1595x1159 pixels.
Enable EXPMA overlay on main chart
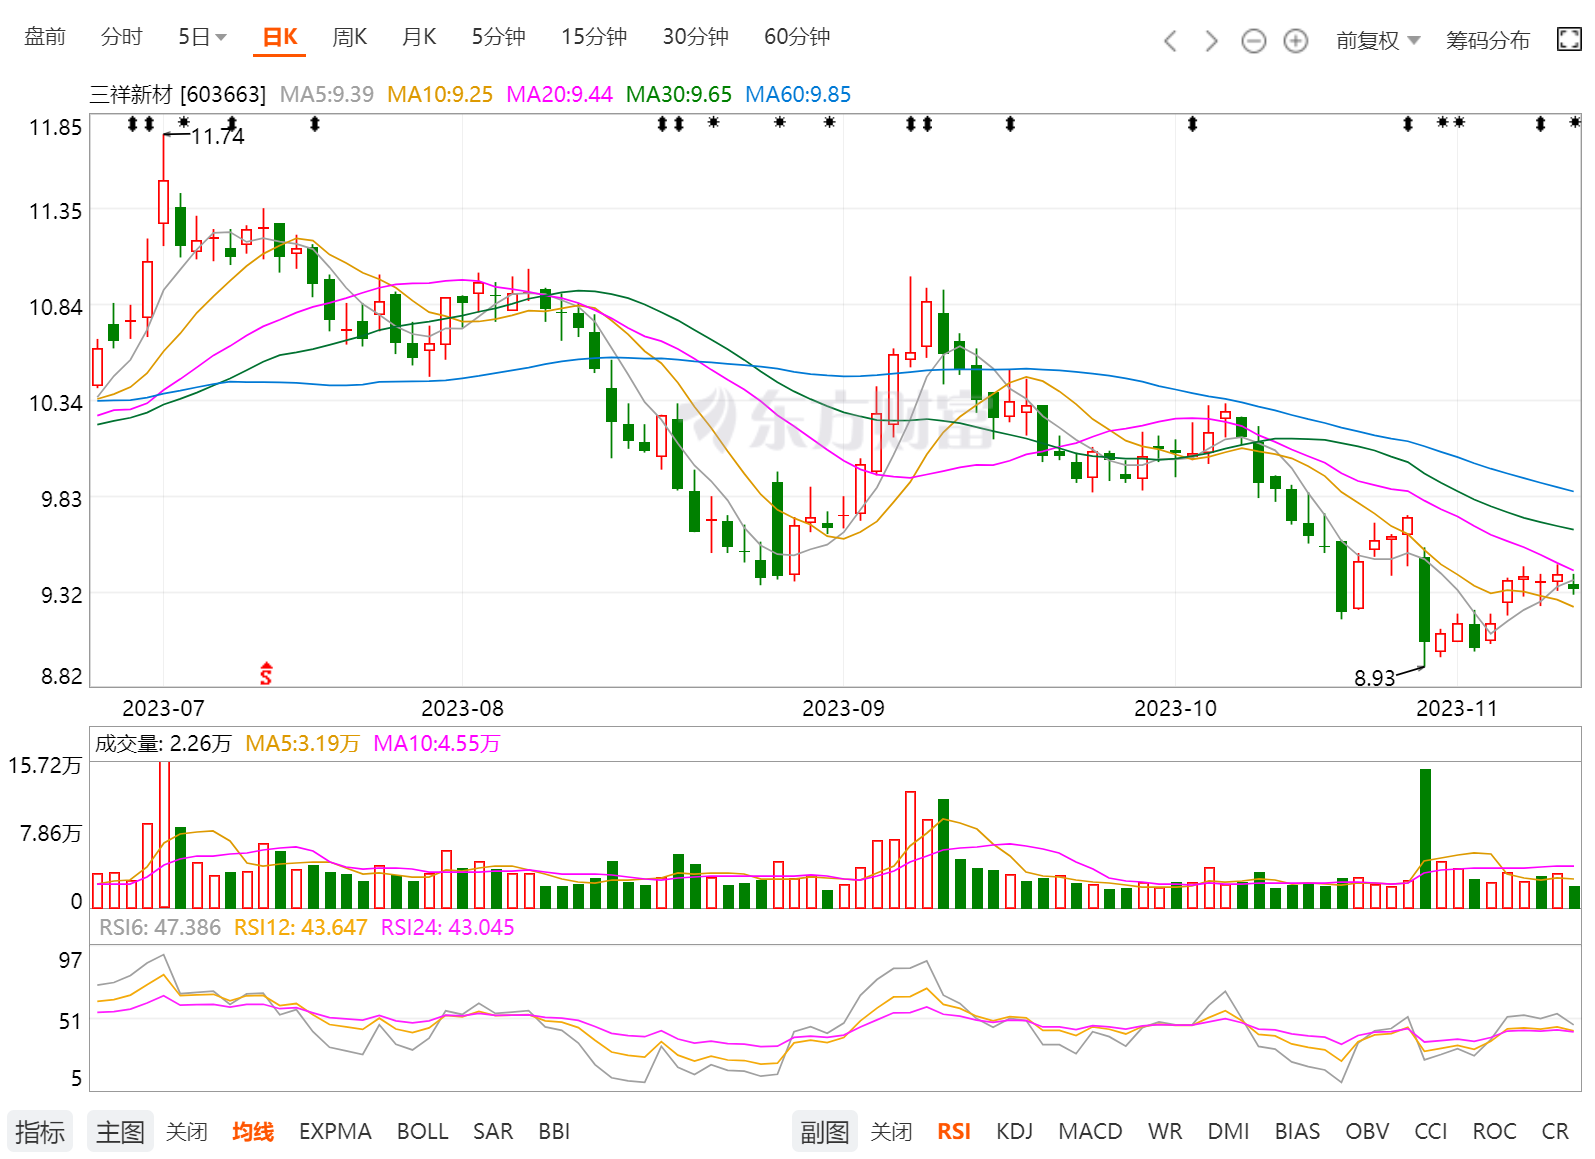click(335, 1132)
